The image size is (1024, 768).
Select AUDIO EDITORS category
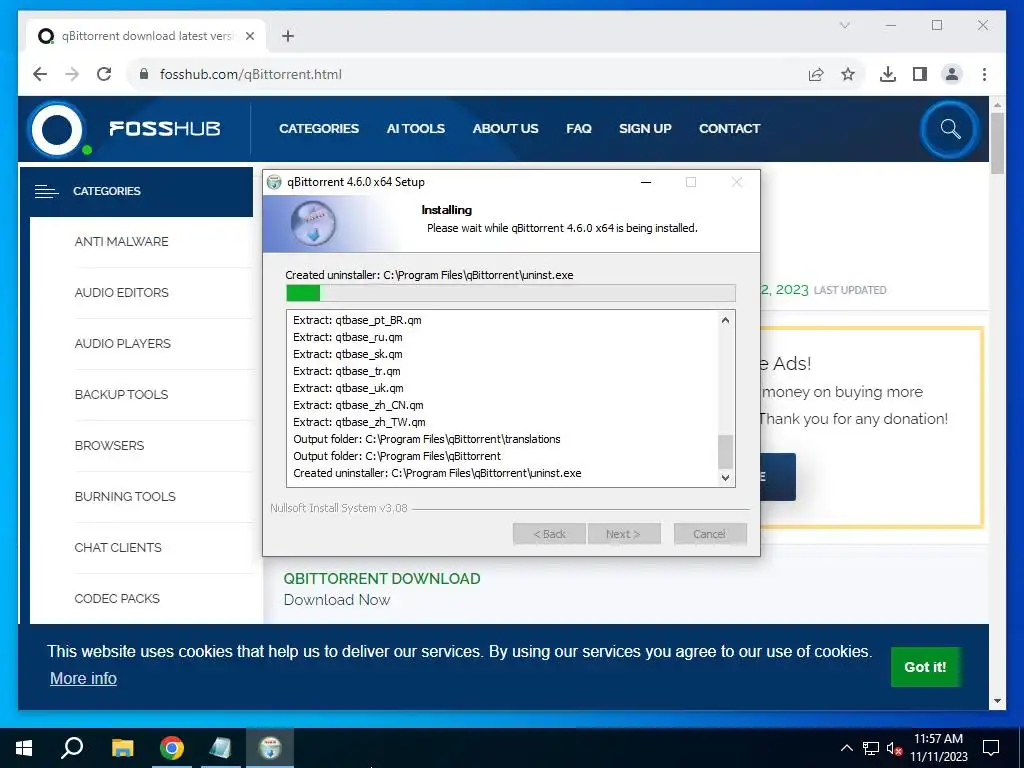coord(121,293)
